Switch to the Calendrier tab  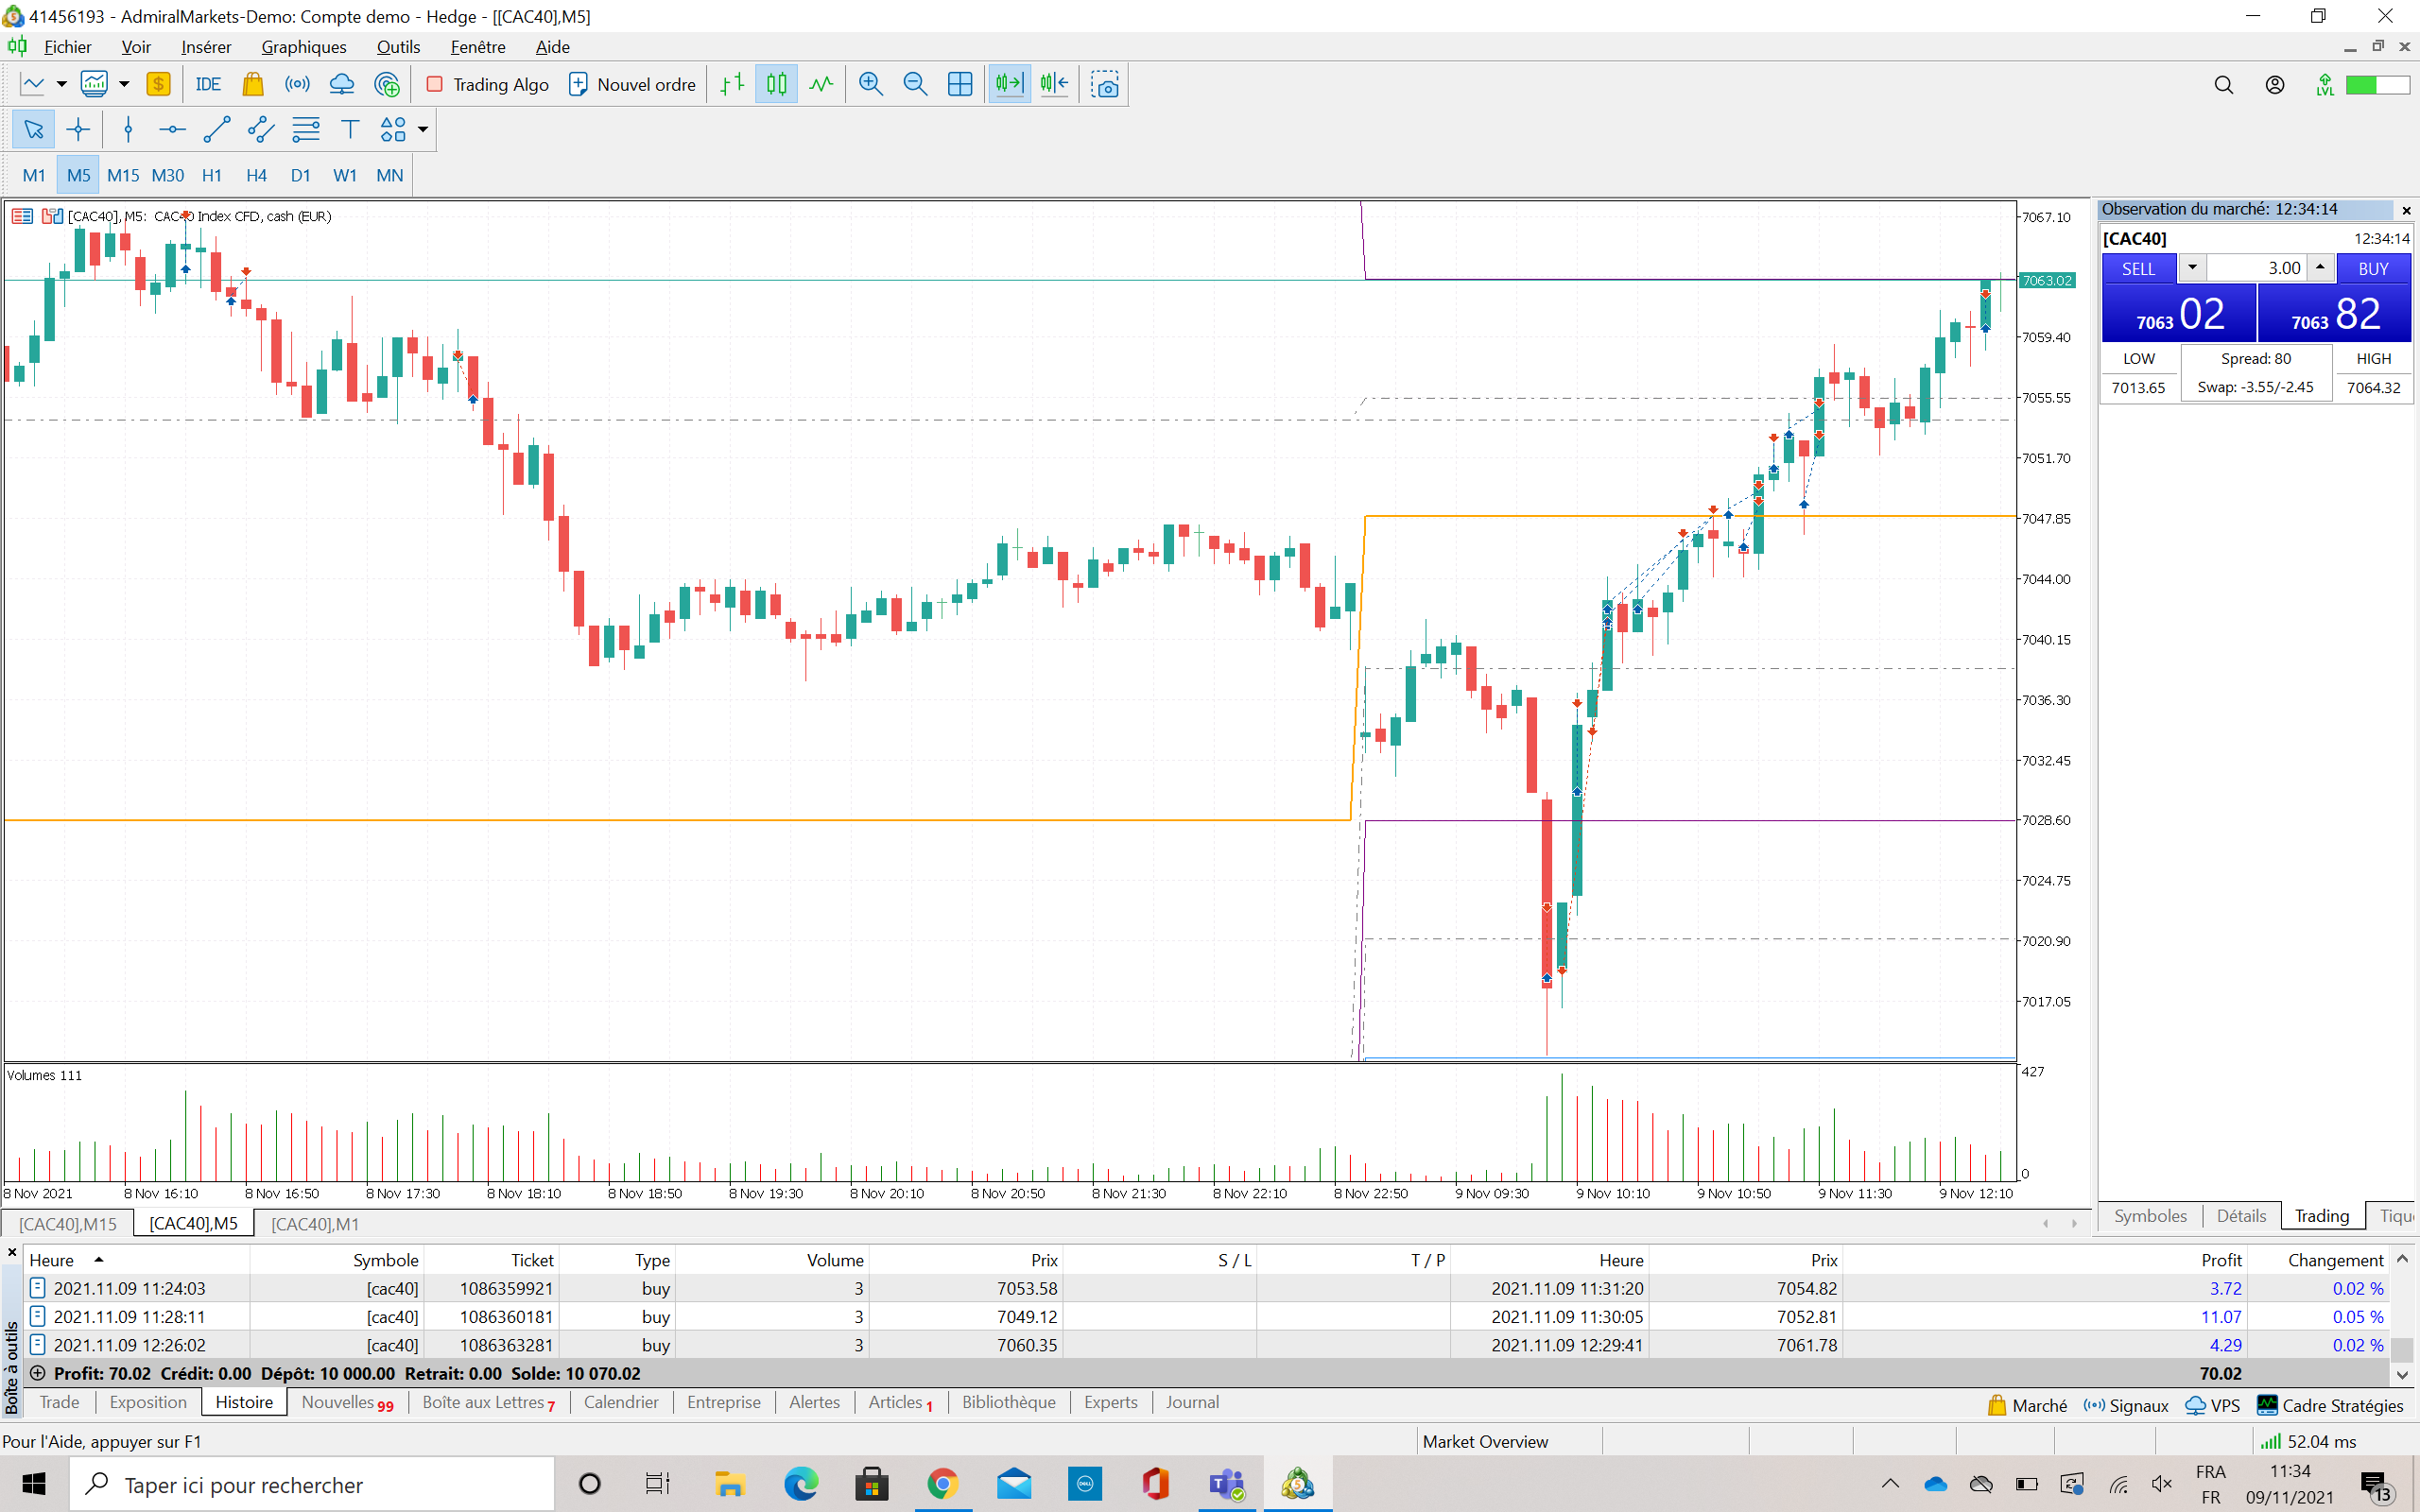(x=621, y=1402)
